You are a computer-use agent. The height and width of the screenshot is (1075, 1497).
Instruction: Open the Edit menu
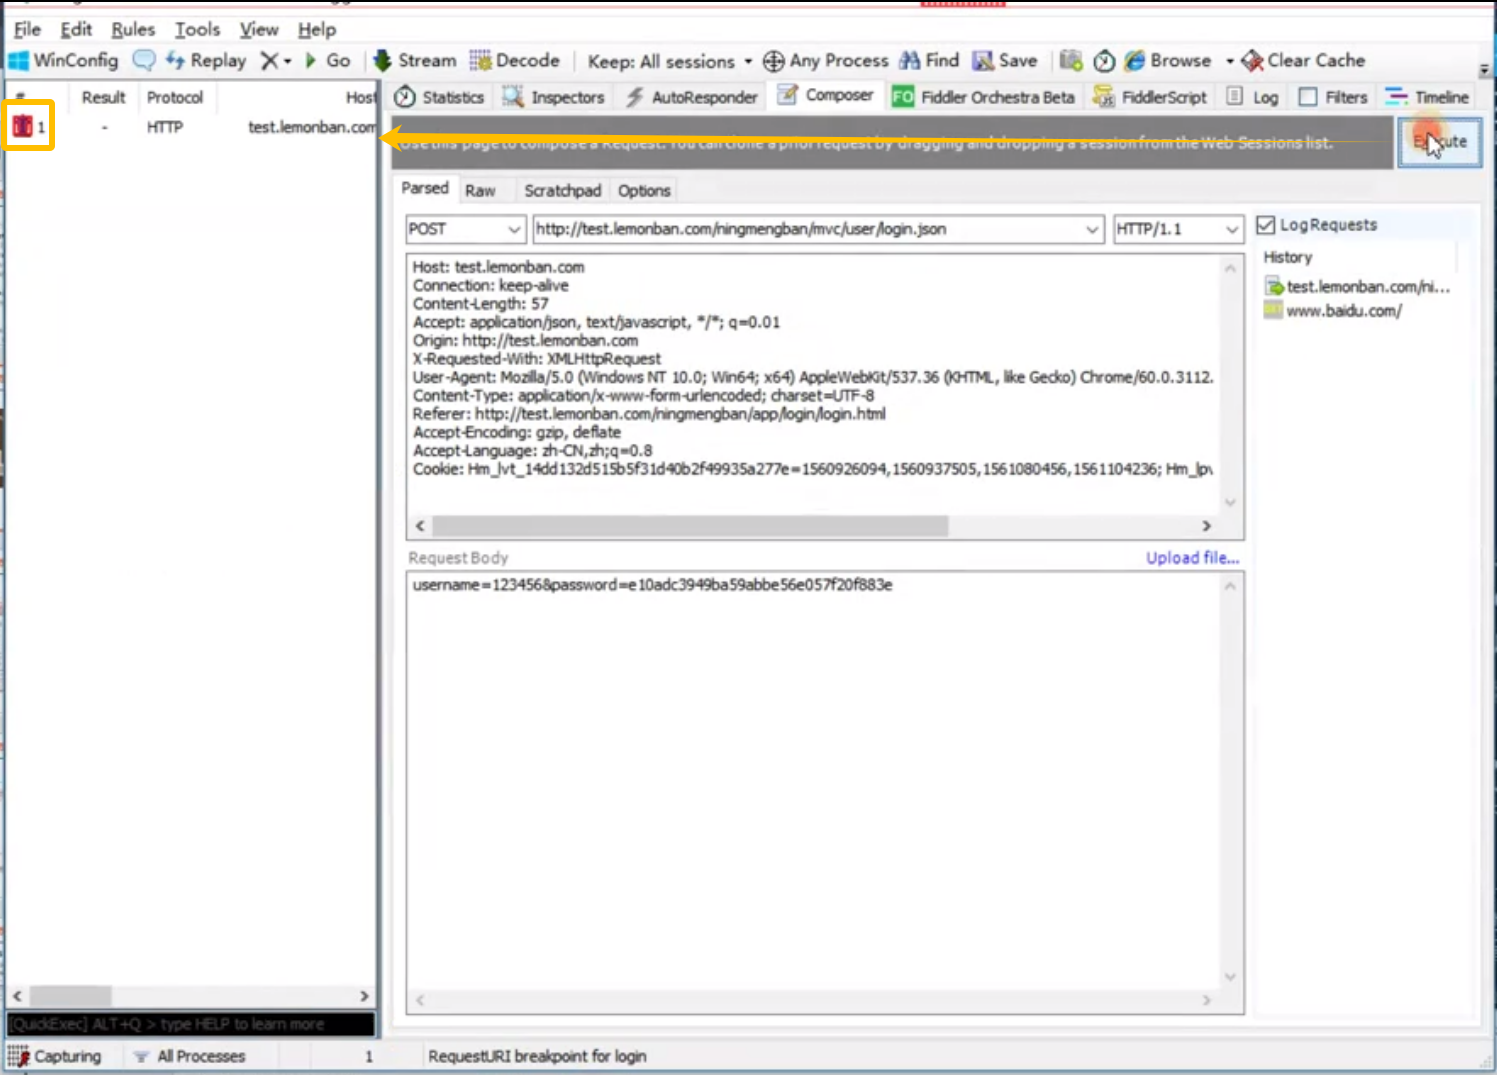(76, 29)
